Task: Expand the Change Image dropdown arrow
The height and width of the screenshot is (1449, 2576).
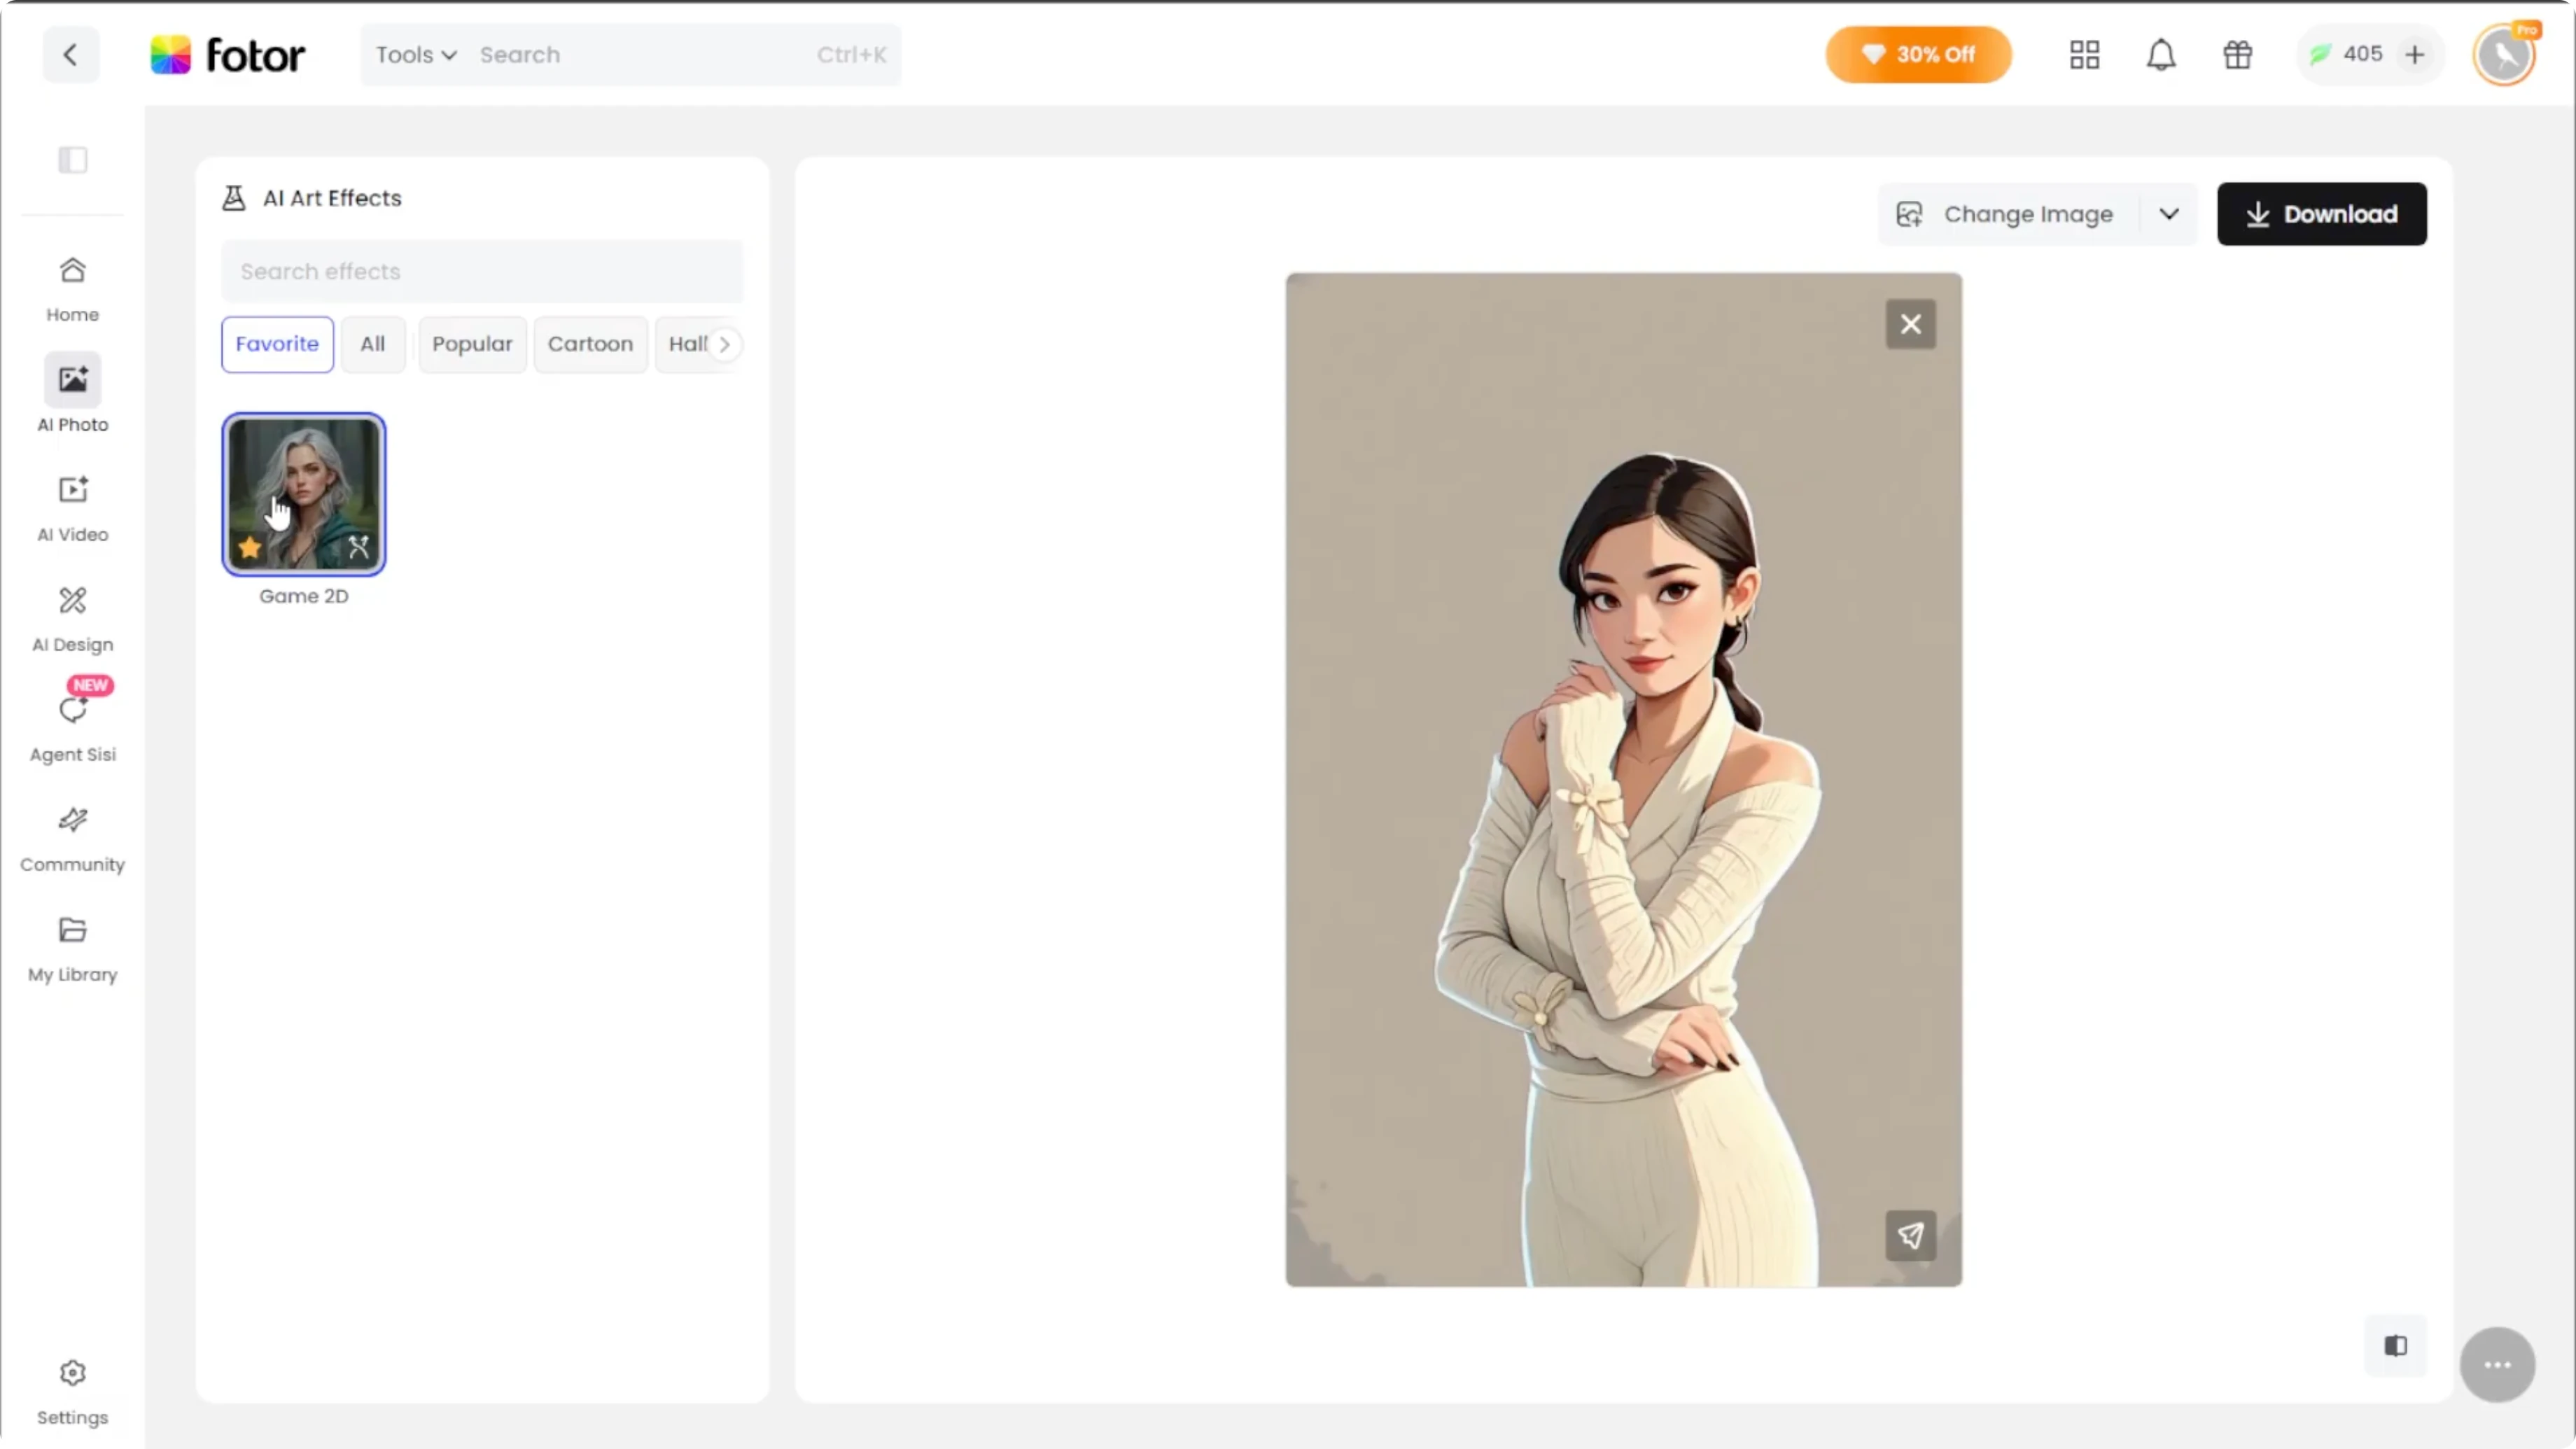Action: pos(2168,214)
